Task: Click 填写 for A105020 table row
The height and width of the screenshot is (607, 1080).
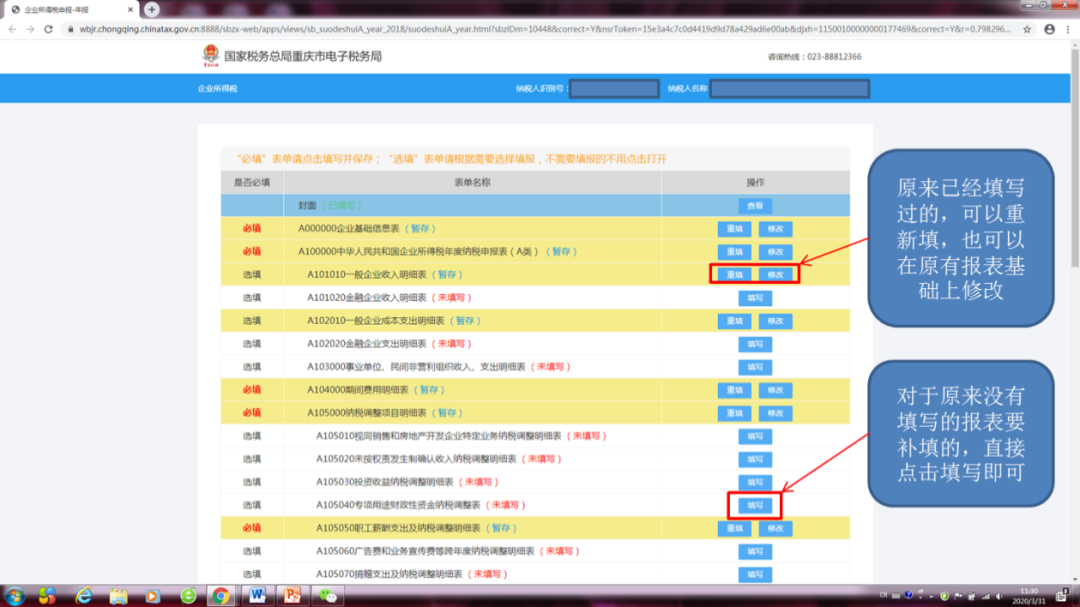Action: point(755,459)
